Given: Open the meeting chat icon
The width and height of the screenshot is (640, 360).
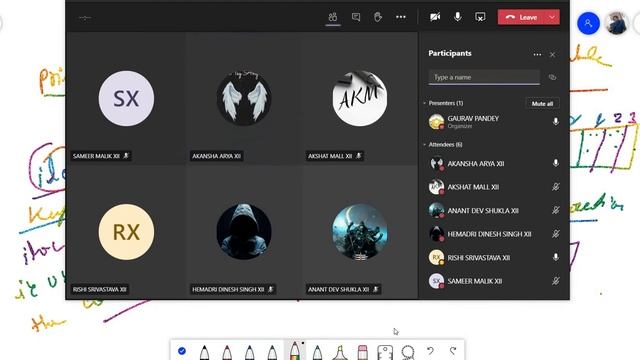Looking at the screenshot, I should click(356, 17).
